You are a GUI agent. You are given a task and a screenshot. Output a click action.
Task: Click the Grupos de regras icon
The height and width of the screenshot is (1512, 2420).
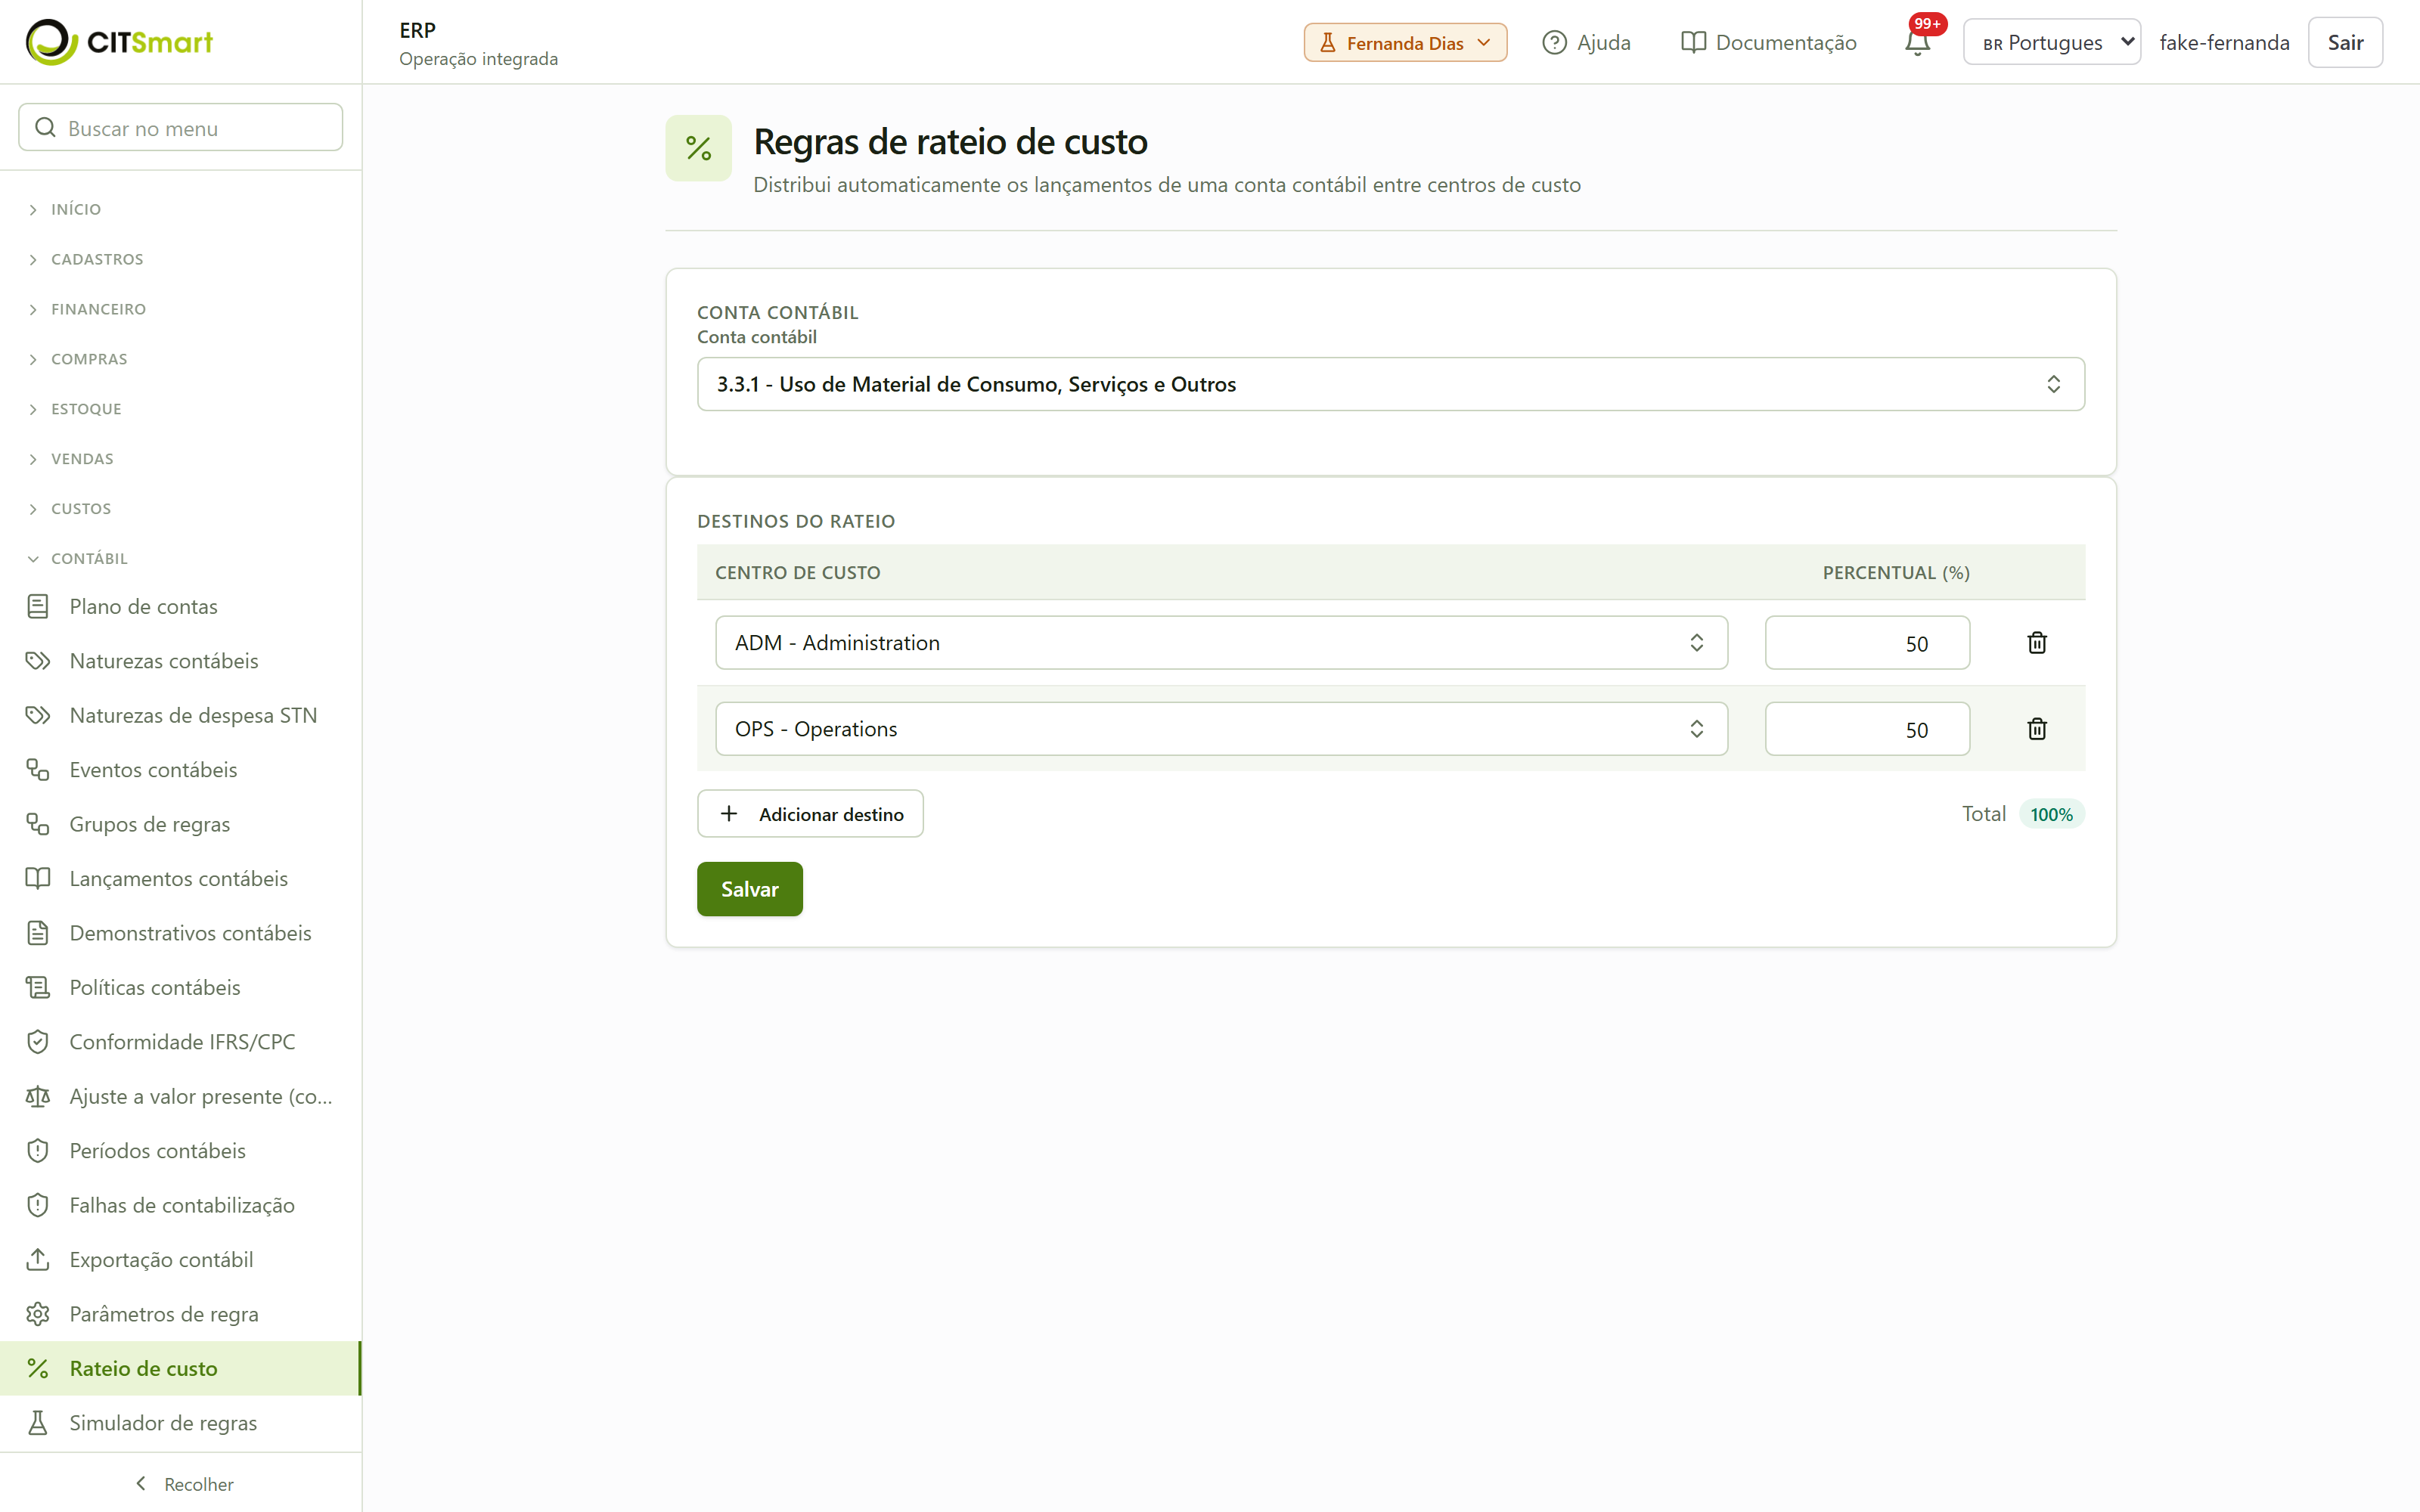click(x=38, y=824)
